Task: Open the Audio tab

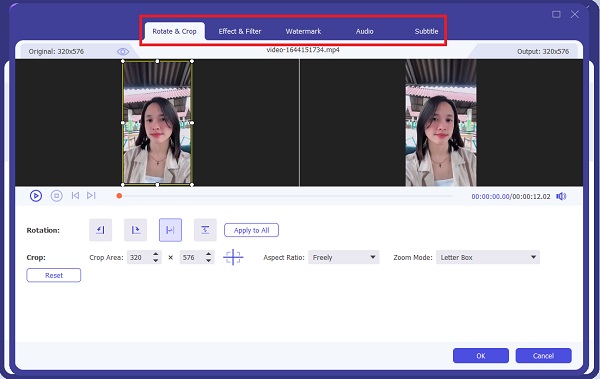Action: [365, 31]
